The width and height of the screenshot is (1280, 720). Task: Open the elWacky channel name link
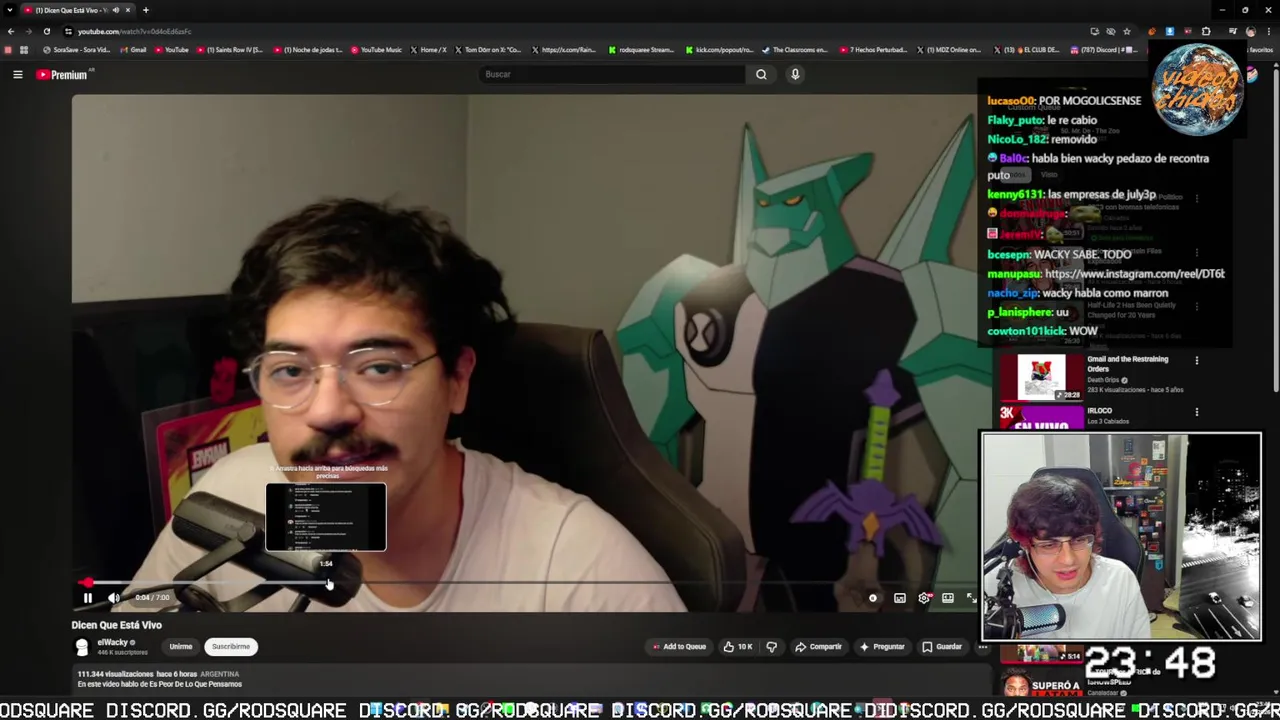tap(112, 643)
